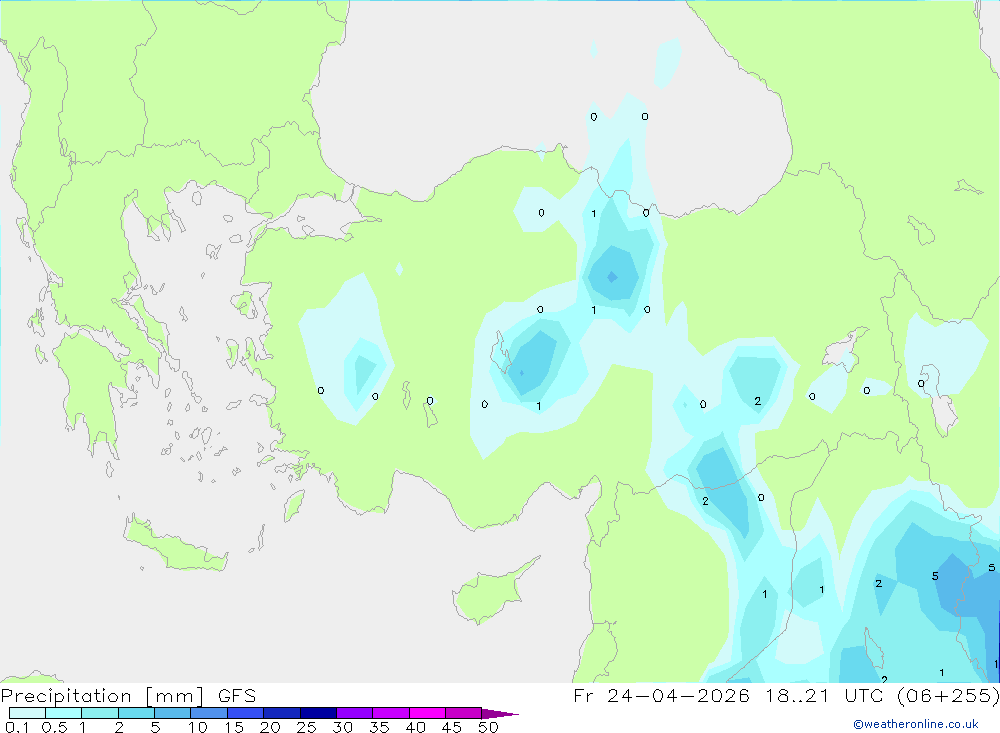Screen dimensions: 1000x733
Task: Select the 20–25 mm legend color swatch
Action: click(x=281, y=713)
